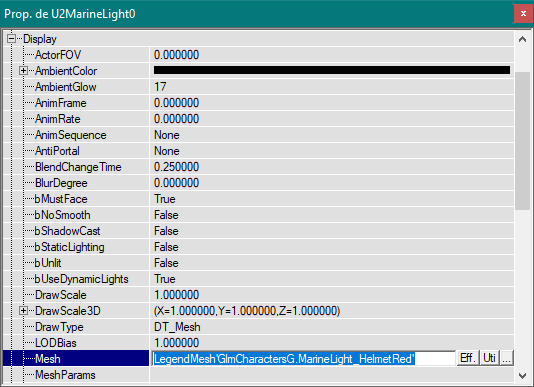Click the DrawScale value 1.000000

point(176,295)
